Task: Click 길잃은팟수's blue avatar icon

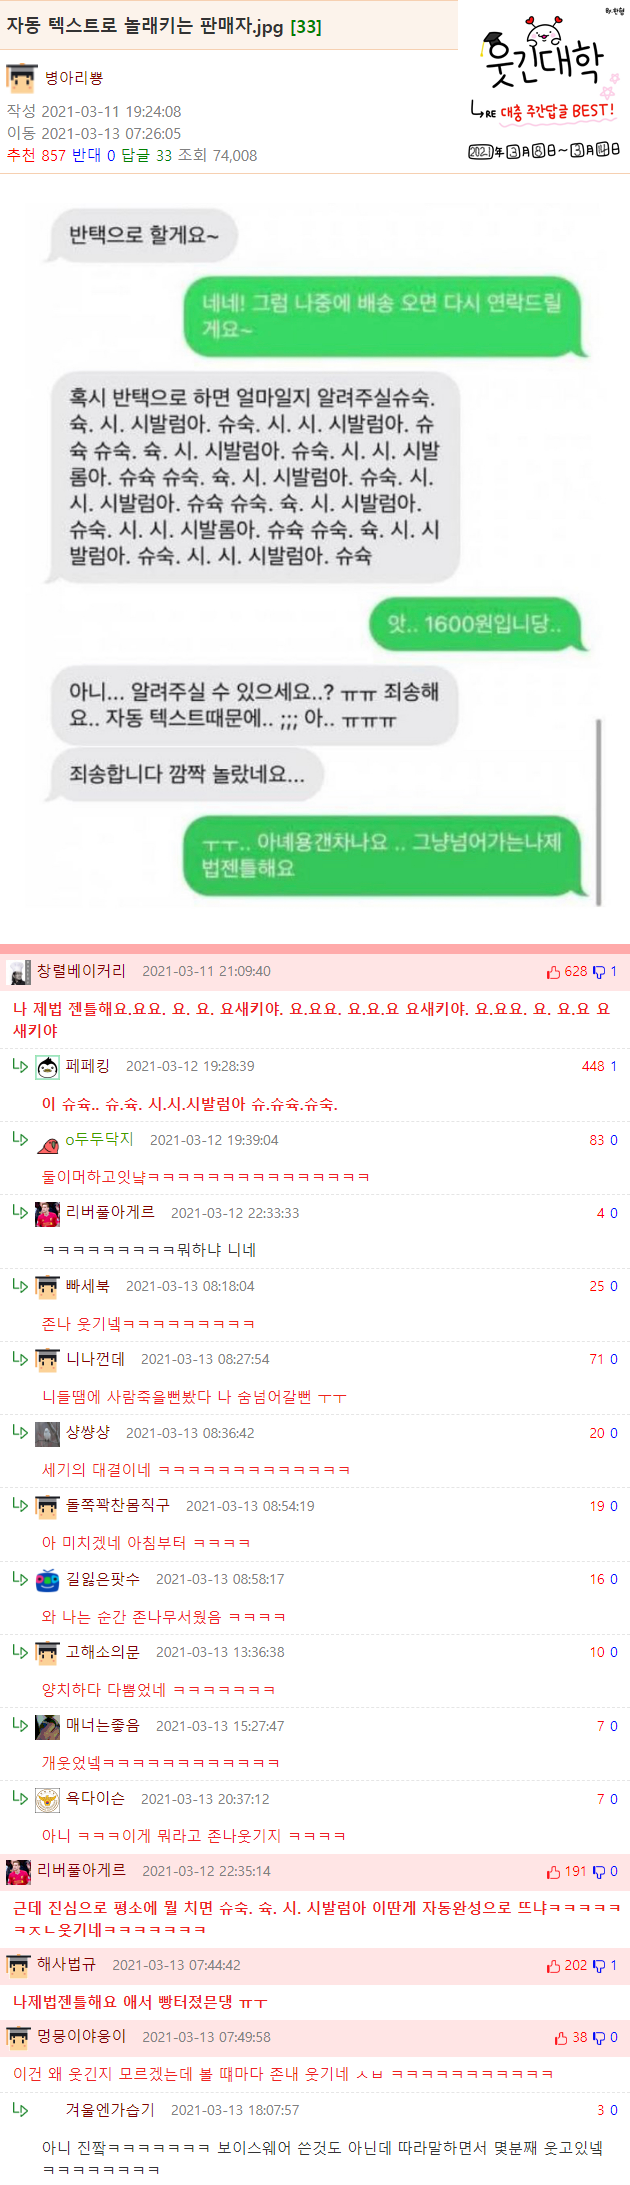Action: (x=47, y=1580)
